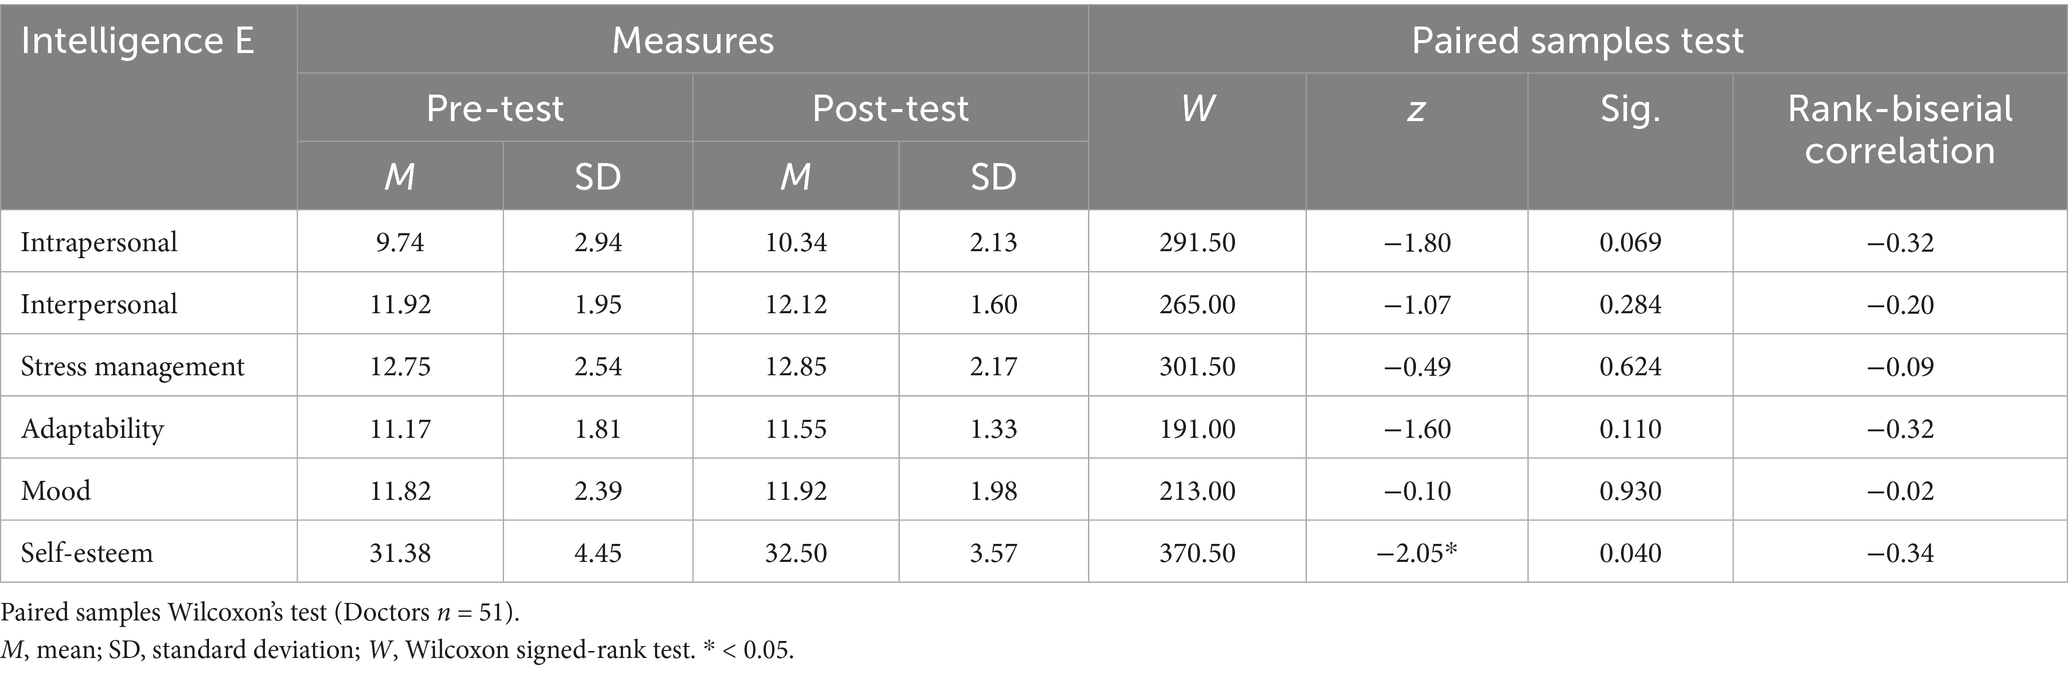Select the "Post-test" subheader

(890, 108)
